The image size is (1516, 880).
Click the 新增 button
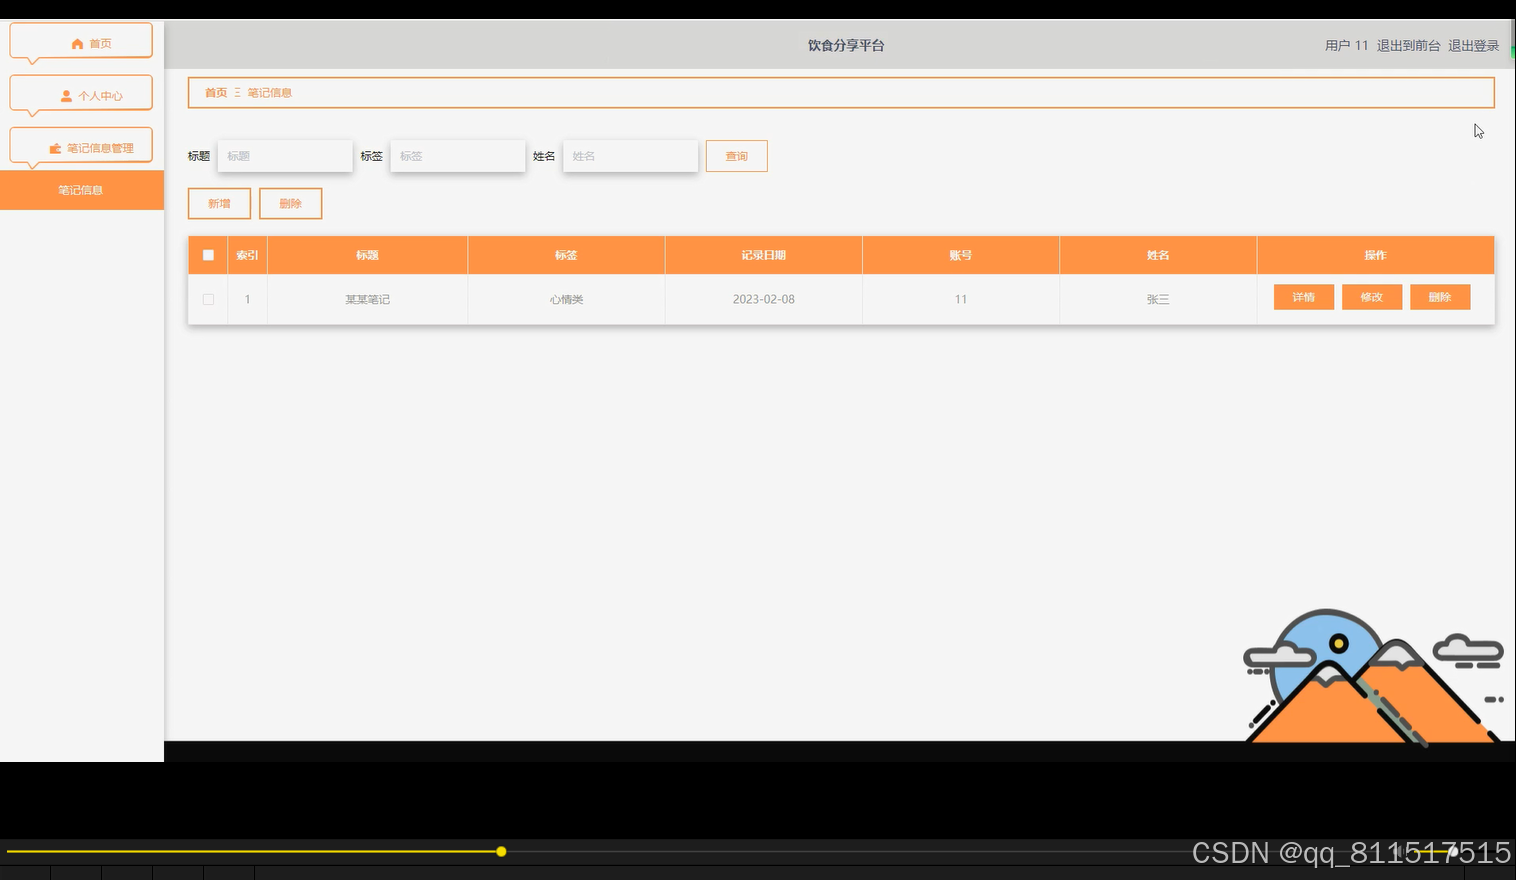219,203
